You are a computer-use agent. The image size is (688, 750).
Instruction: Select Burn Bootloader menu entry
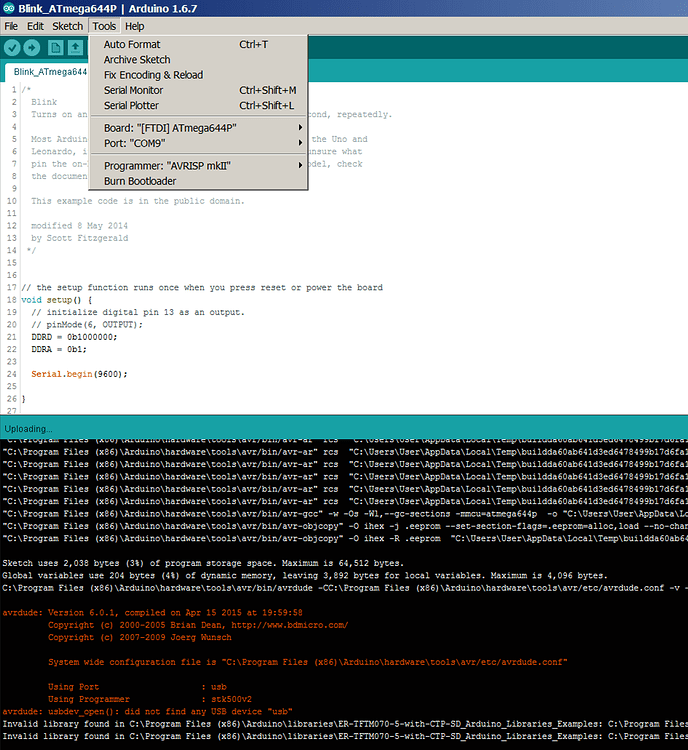[x=198, y=181]
